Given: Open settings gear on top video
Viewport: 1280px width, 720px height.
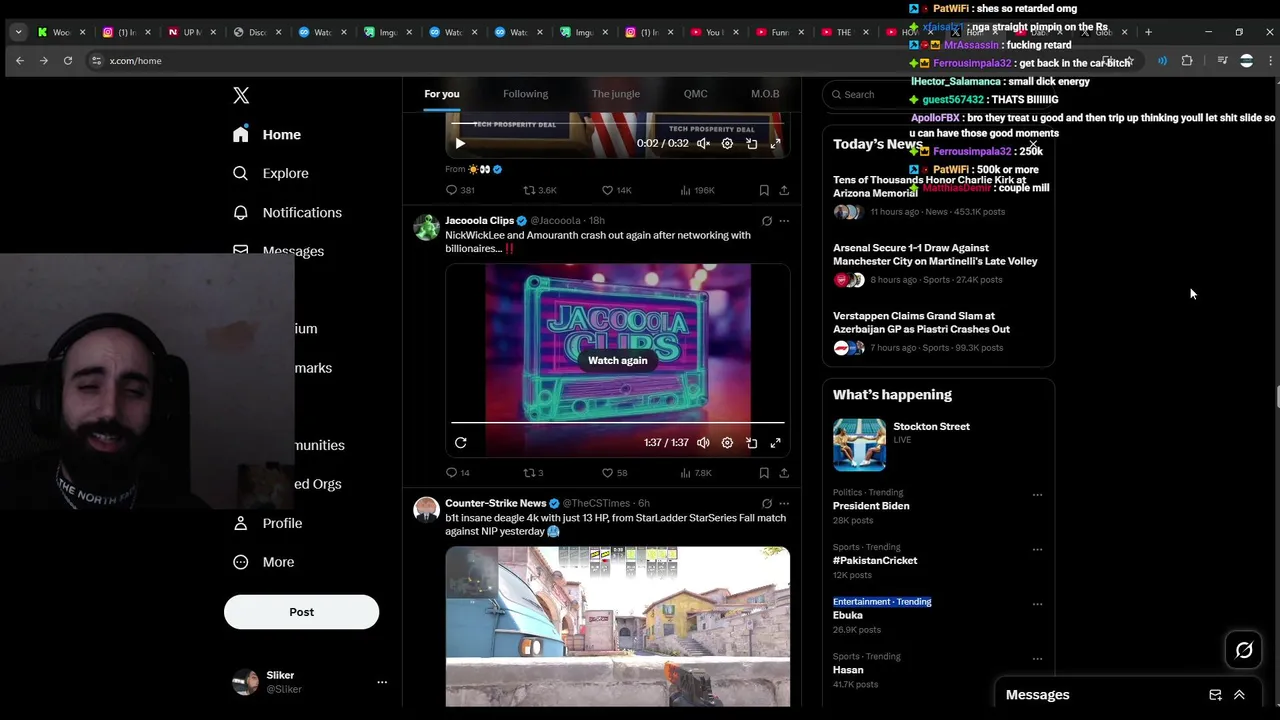Looking at the screenshot, I should (727, 143).
